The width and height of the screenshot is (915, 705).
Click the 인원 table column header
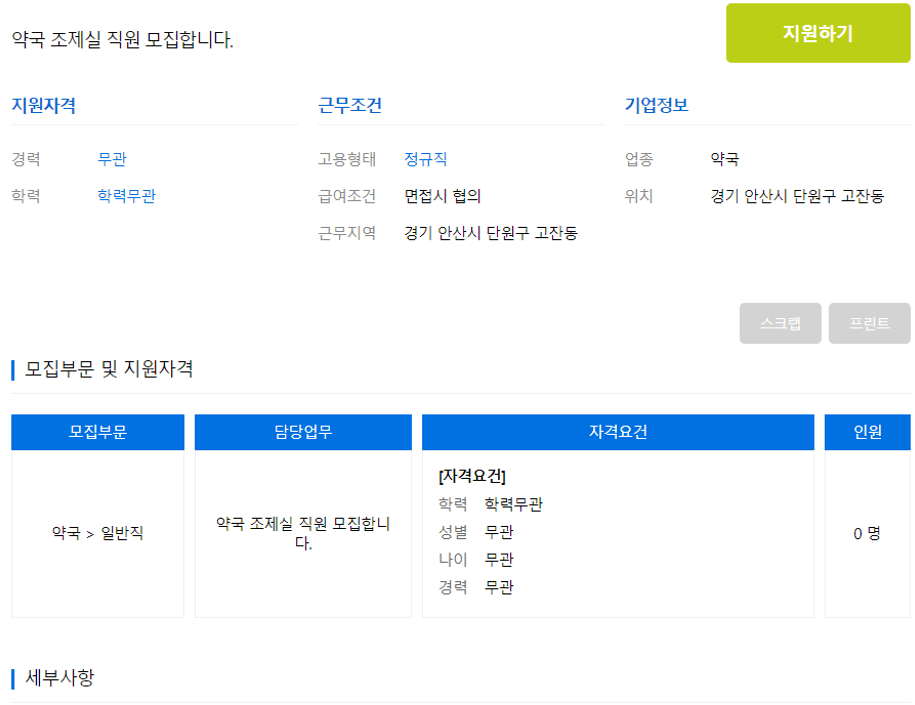point(868,432)
